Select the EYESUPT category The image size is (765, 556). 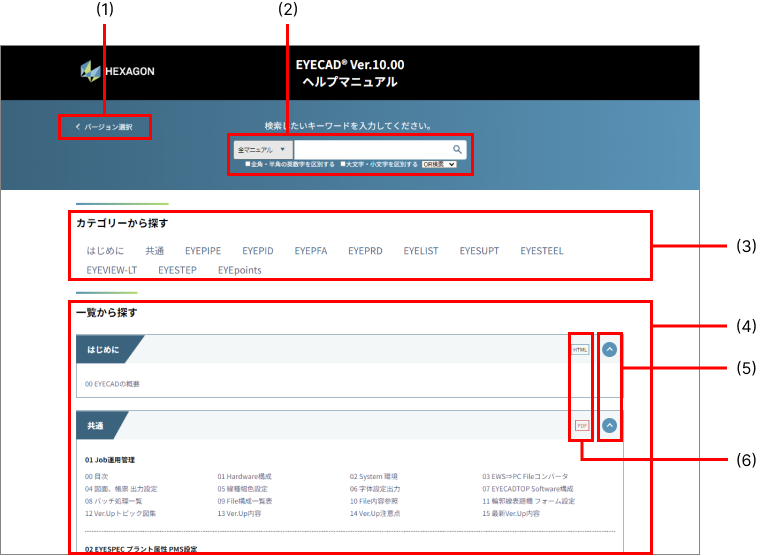pyautogui.click(x=479, y=251)
